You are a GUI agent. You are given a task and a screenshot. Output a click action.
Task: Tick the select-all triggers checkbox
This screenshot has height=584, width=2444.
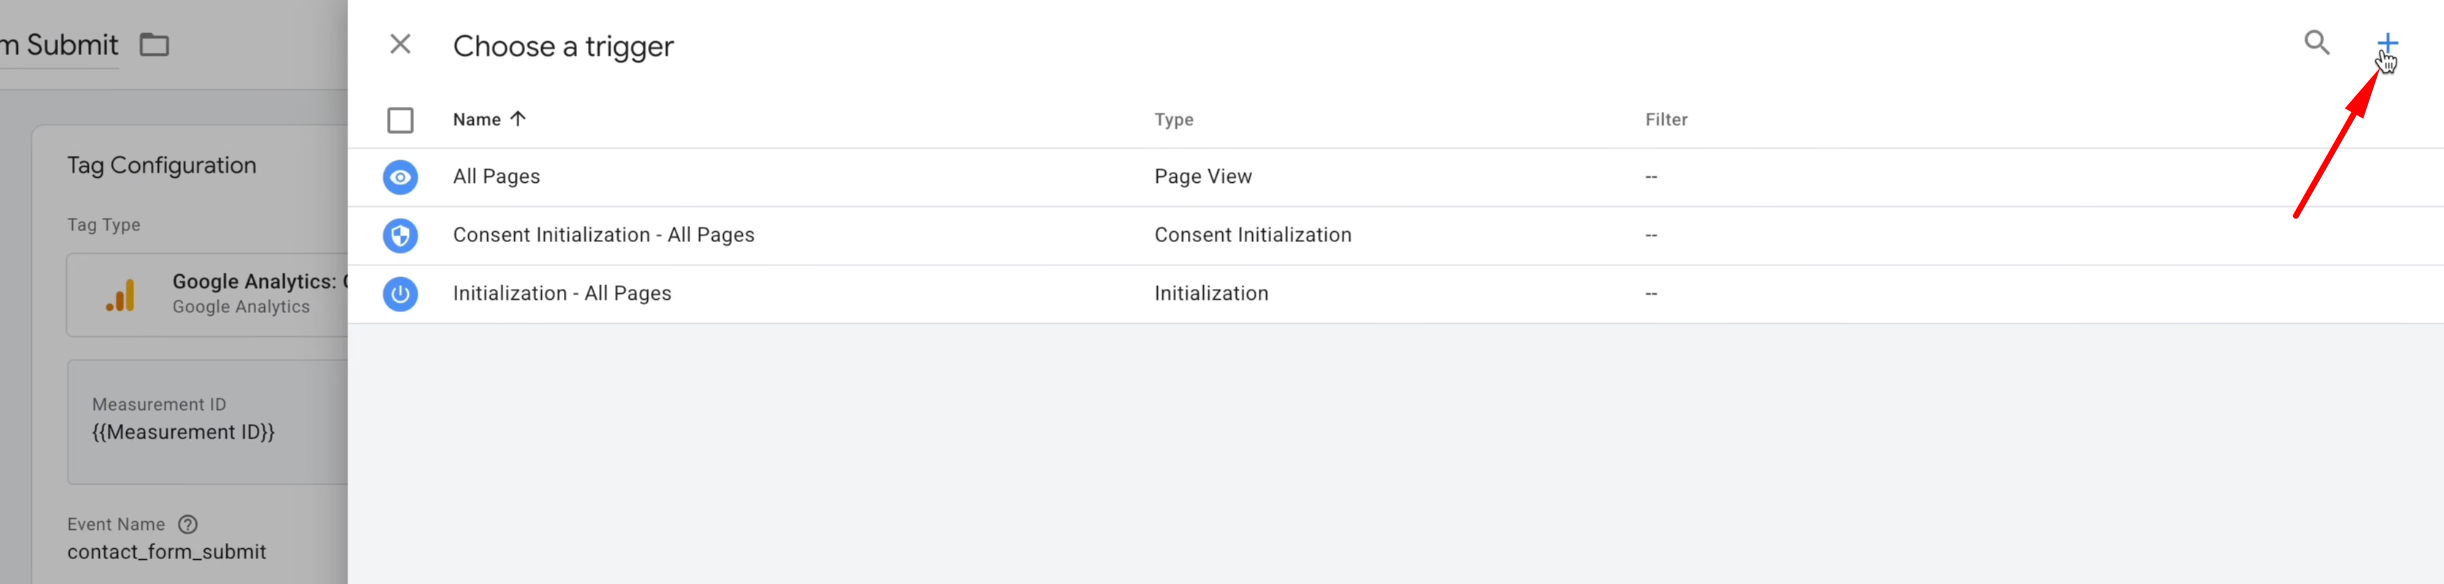[x=400, y=120]
